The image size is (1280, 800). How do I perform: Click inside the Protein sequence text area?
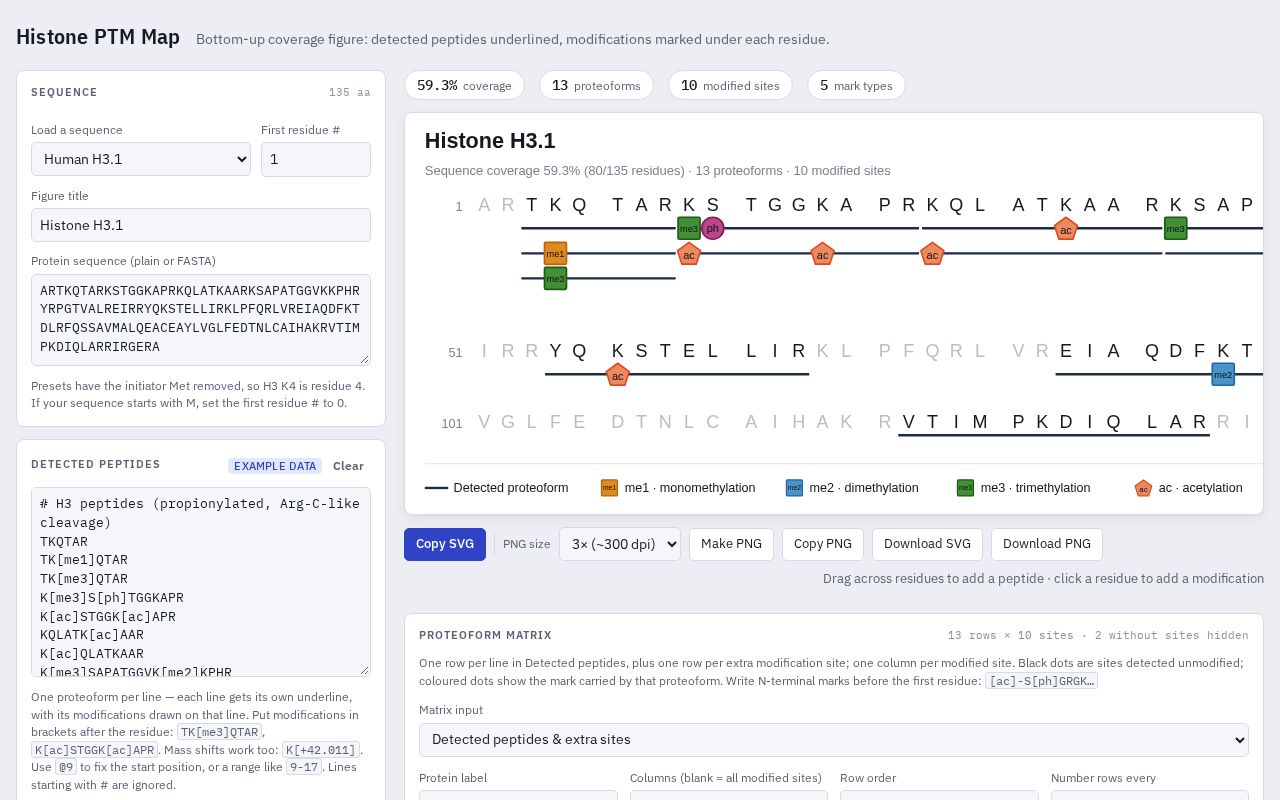[x=201, y=320]
